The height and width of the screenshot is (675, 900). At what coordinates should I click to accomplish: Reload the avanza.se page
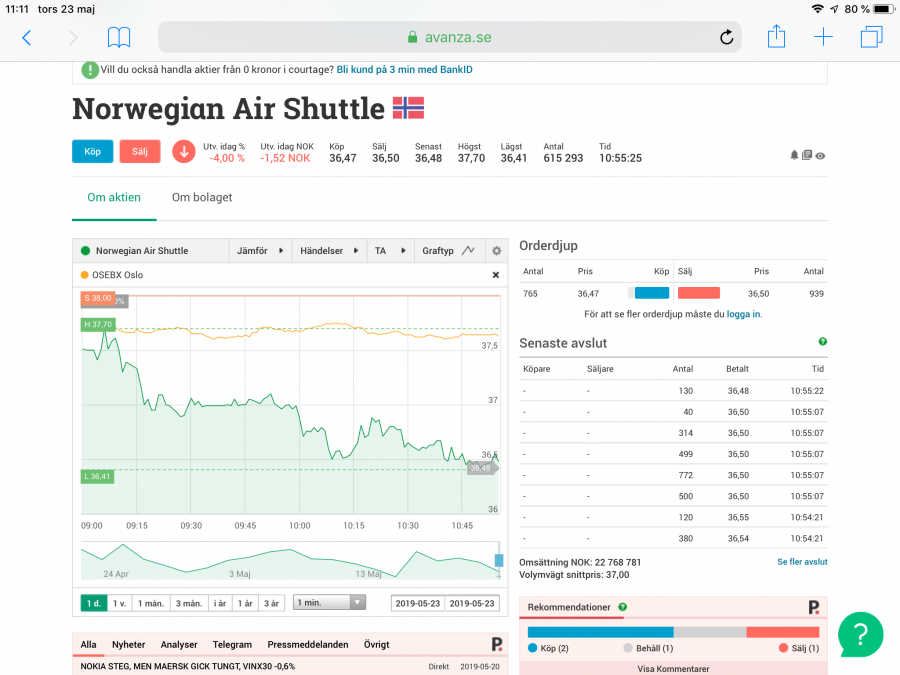tap(726, 37)
